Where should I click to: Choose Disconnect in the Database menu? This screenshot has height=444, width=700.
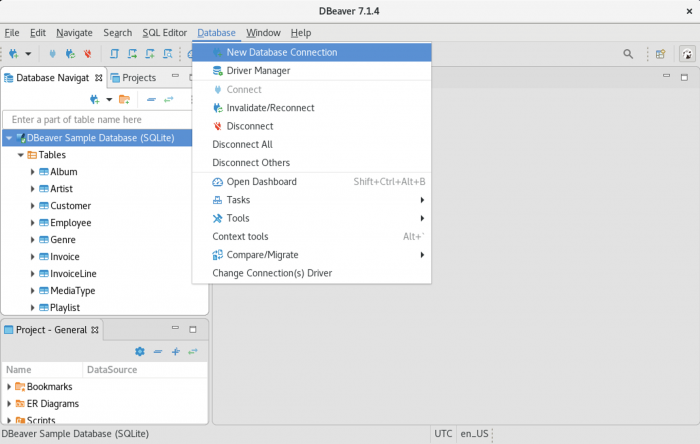coord(312,126)
